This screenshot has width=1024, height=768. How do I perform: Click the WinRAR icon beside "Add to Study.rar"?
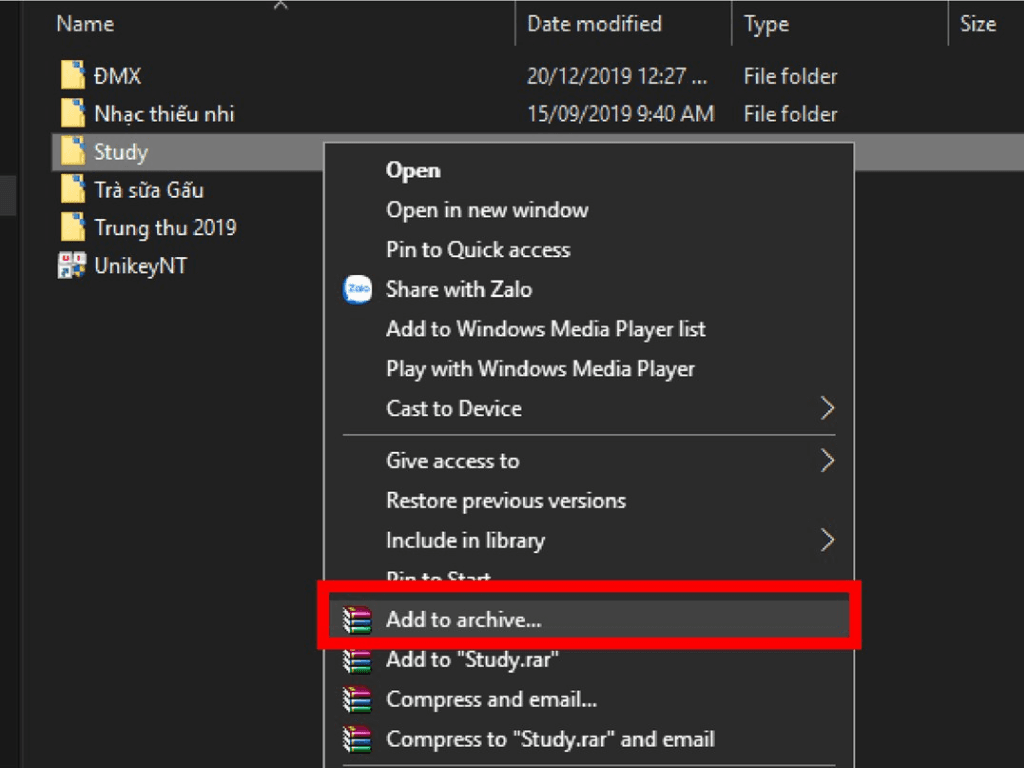[357, 660]
